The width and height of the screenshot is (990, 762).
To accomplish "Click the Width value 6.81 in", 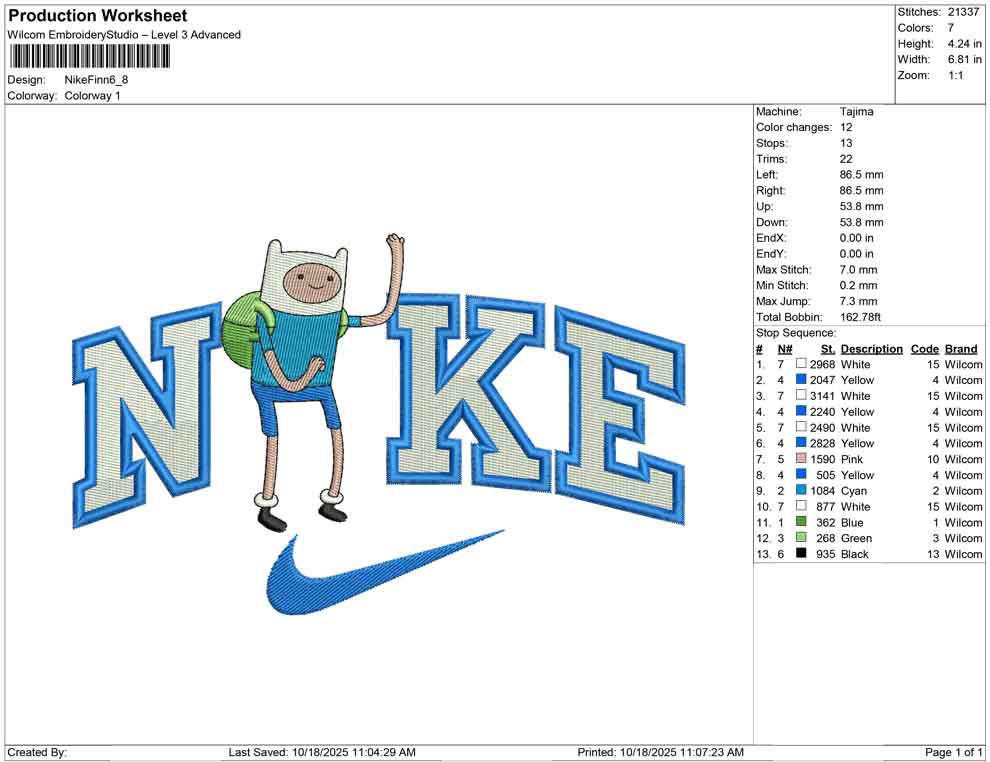I will pyautogui.click(x=964, y=59).
